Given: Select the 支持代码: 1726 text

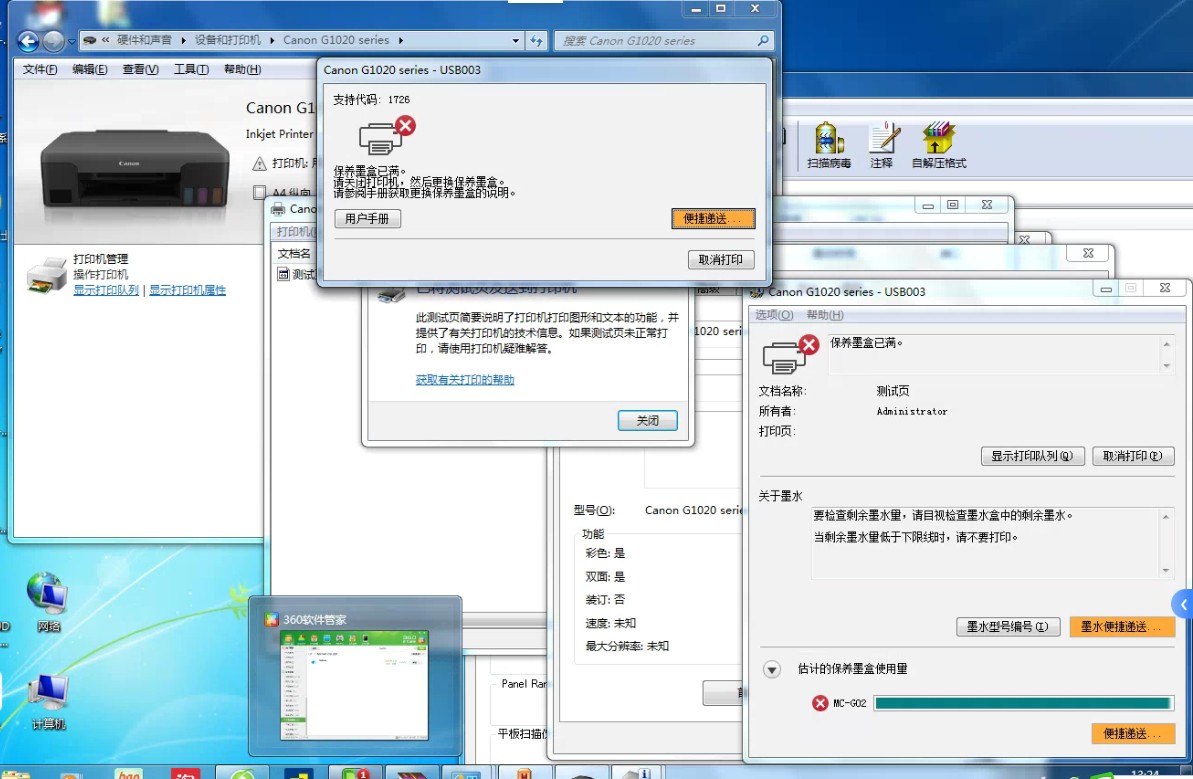Looking at the screenshot, I should [371, 100].
